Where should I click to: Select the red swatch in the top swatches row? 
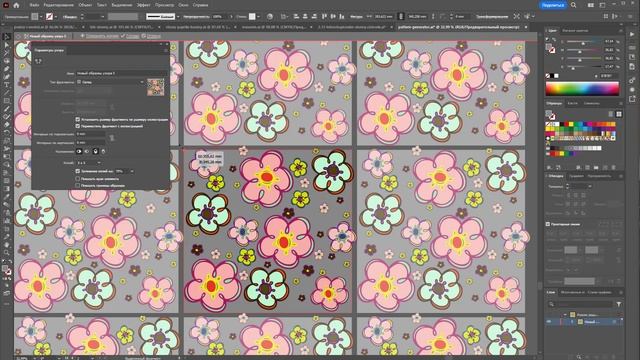point(566,124)
